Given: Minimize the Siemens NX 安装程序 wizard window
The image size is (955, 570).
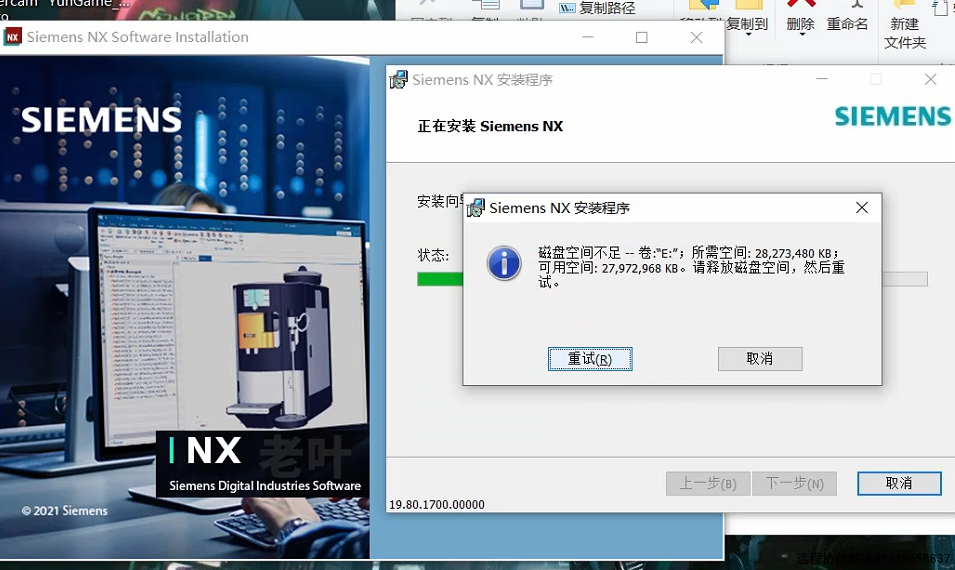Looking at the screenshot, I should click(x=822, y=79).
